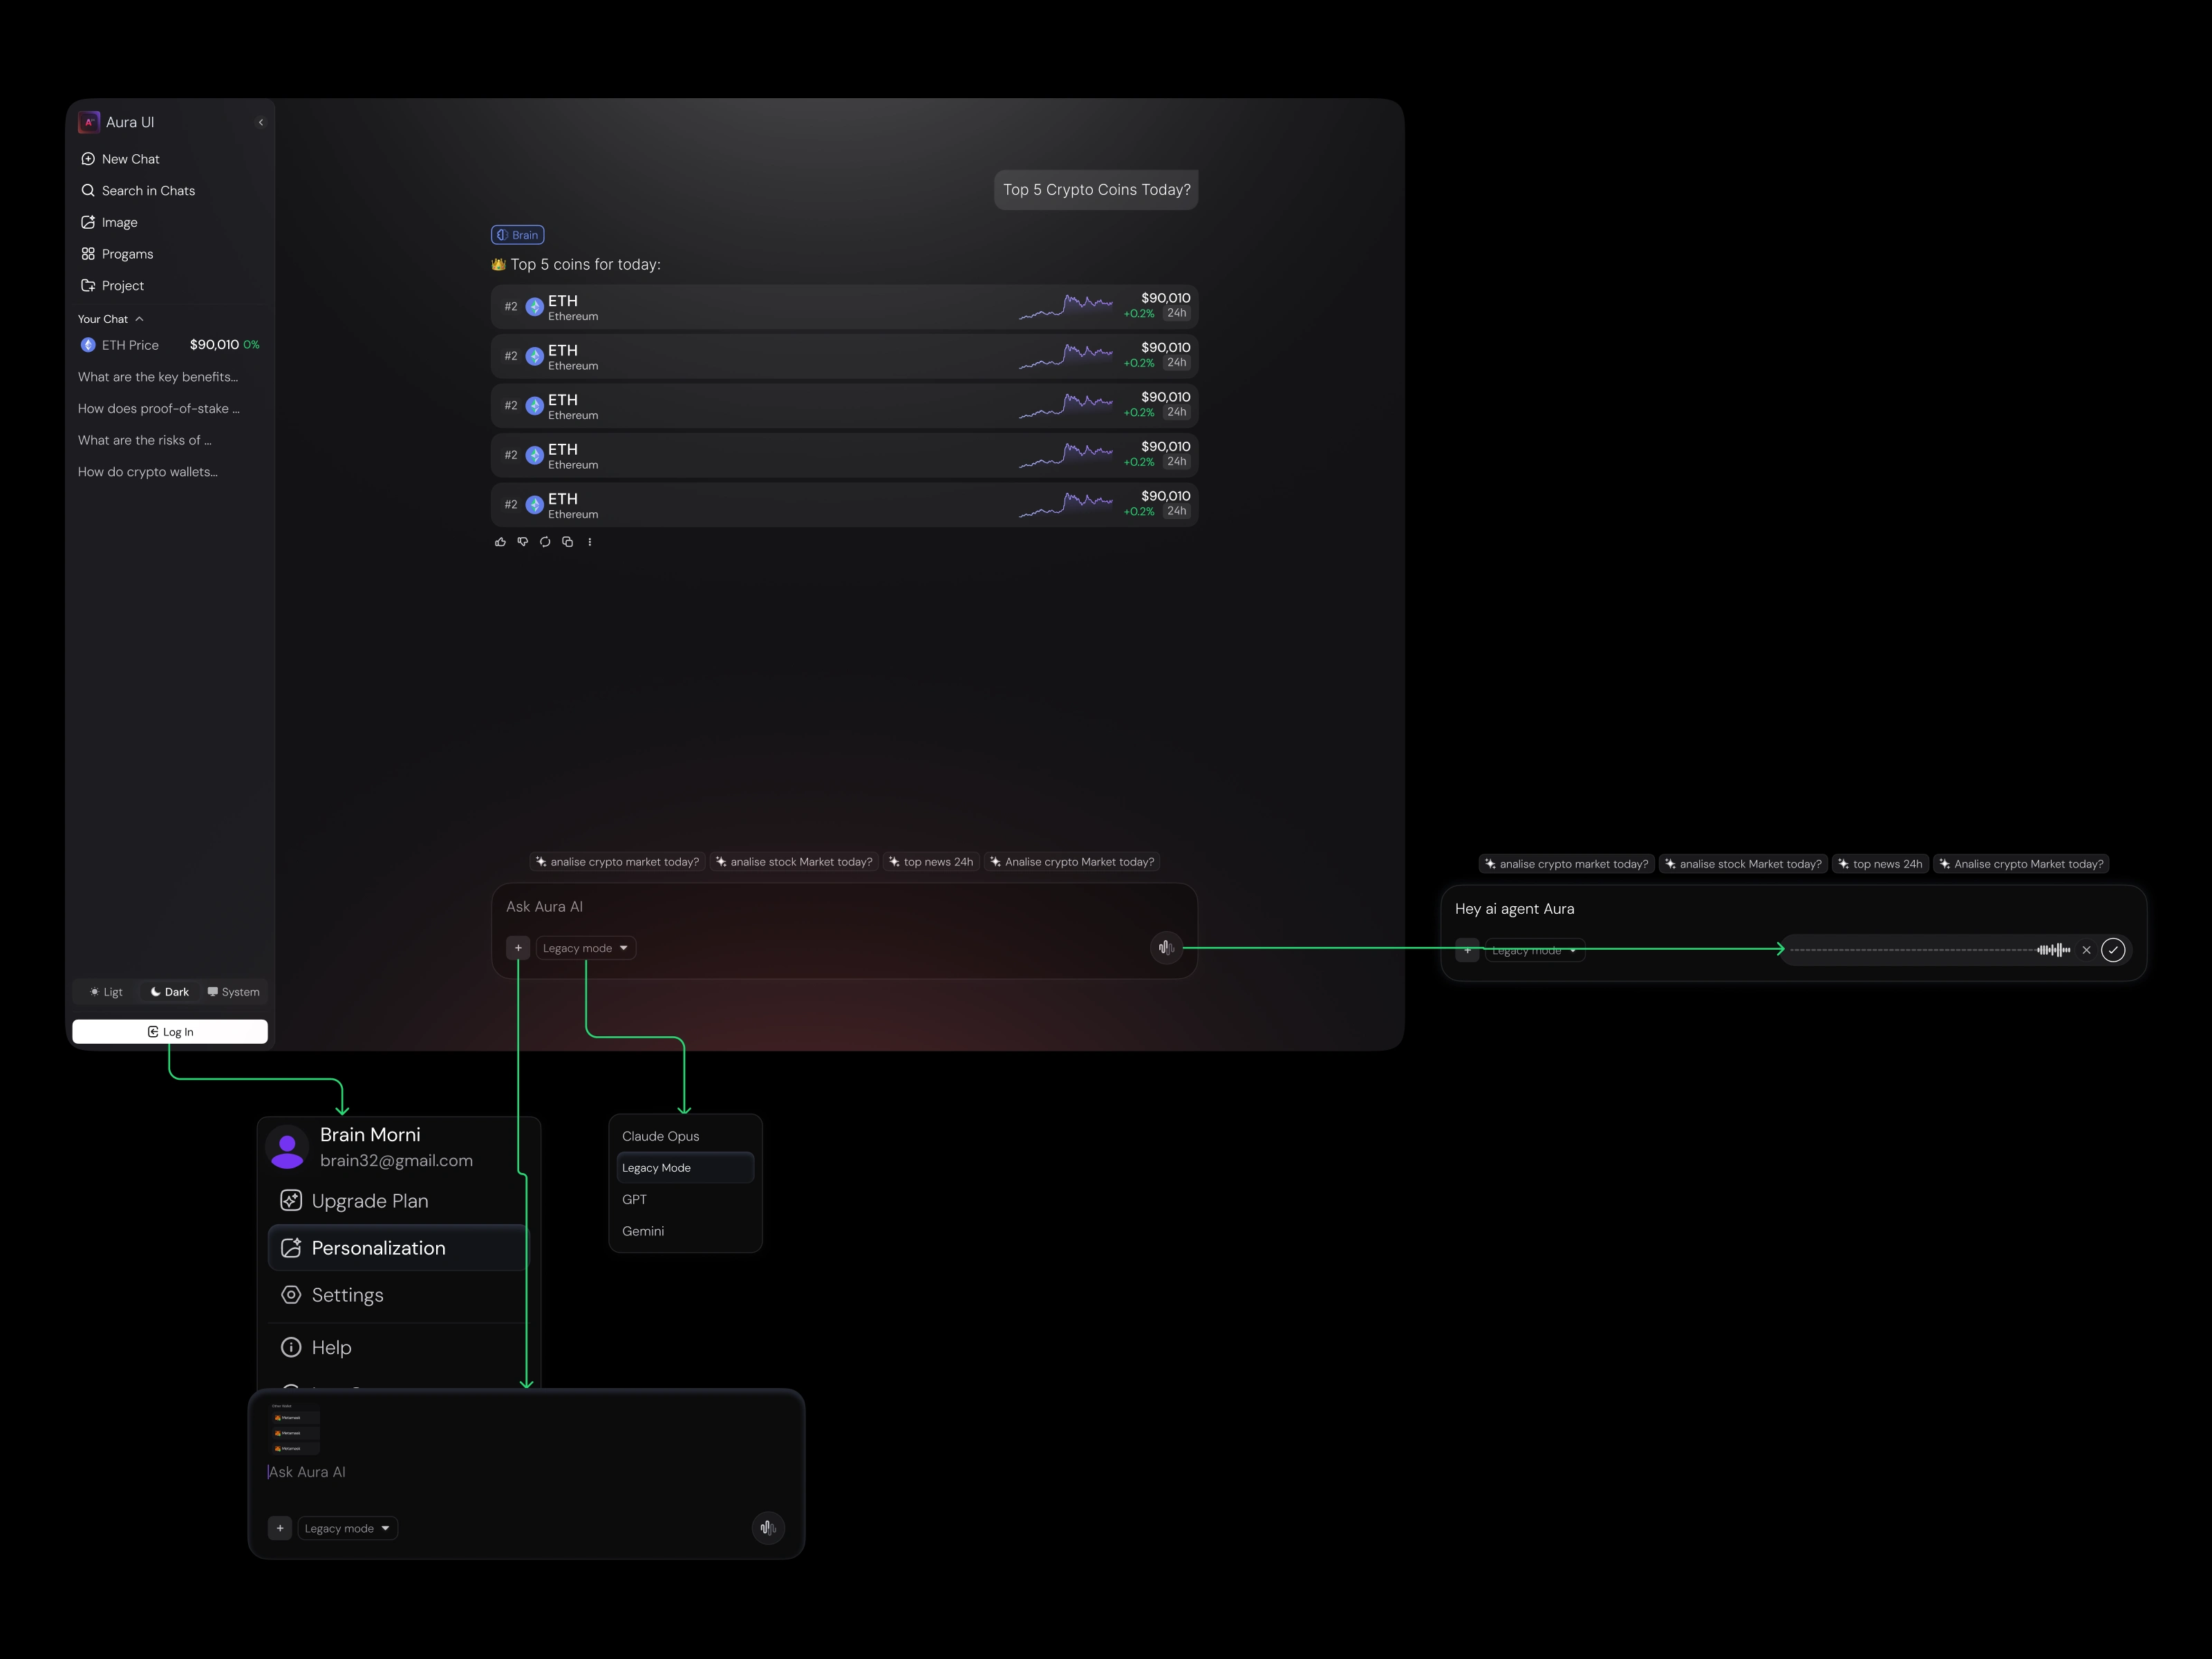Click the thumbs down feedback icon
Image resolution: width=2212 pixels, height=1659 pixels.
click(x=522, y=542)
